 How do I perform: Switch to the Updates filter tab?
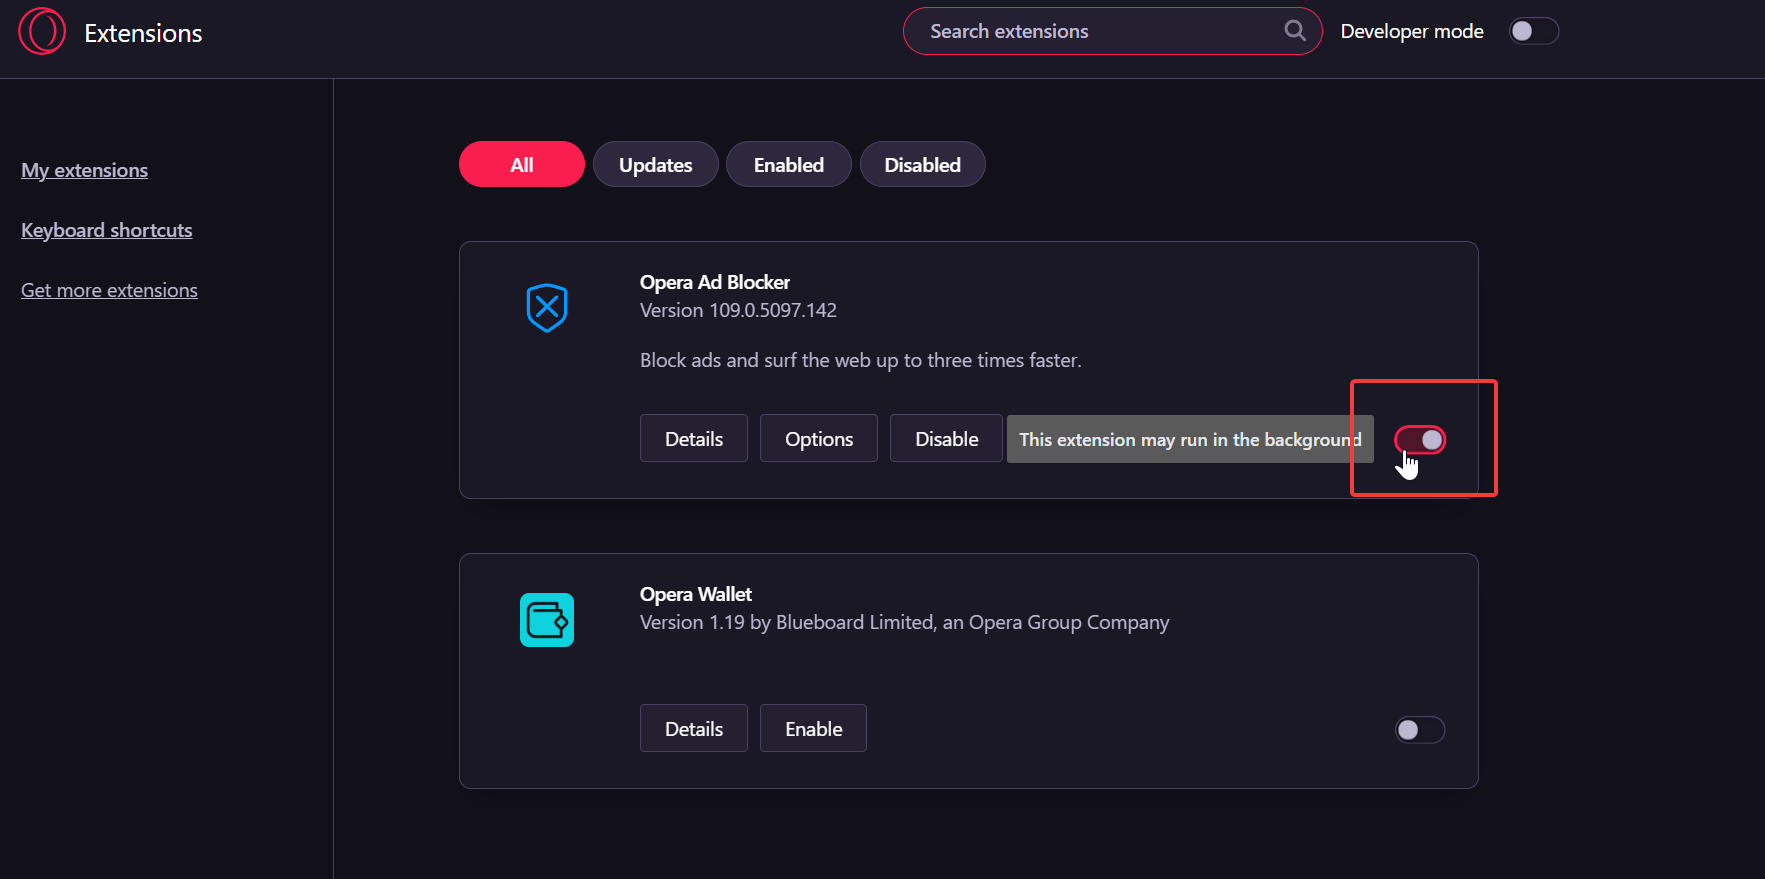tap(655, 165)
